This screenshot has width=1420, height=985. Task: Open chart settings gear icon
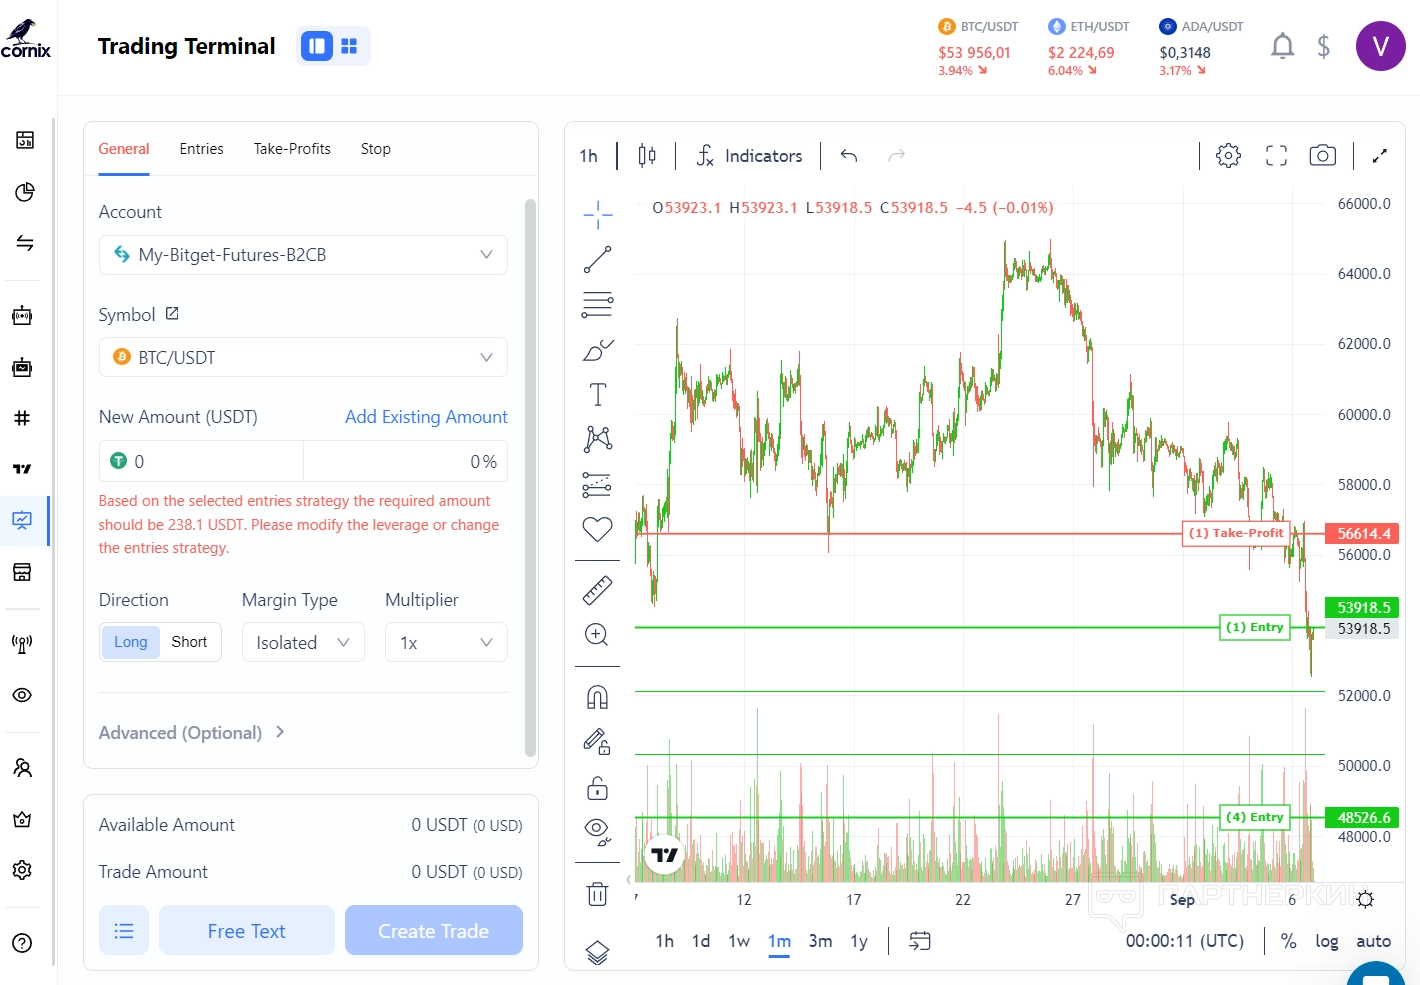1228,156
